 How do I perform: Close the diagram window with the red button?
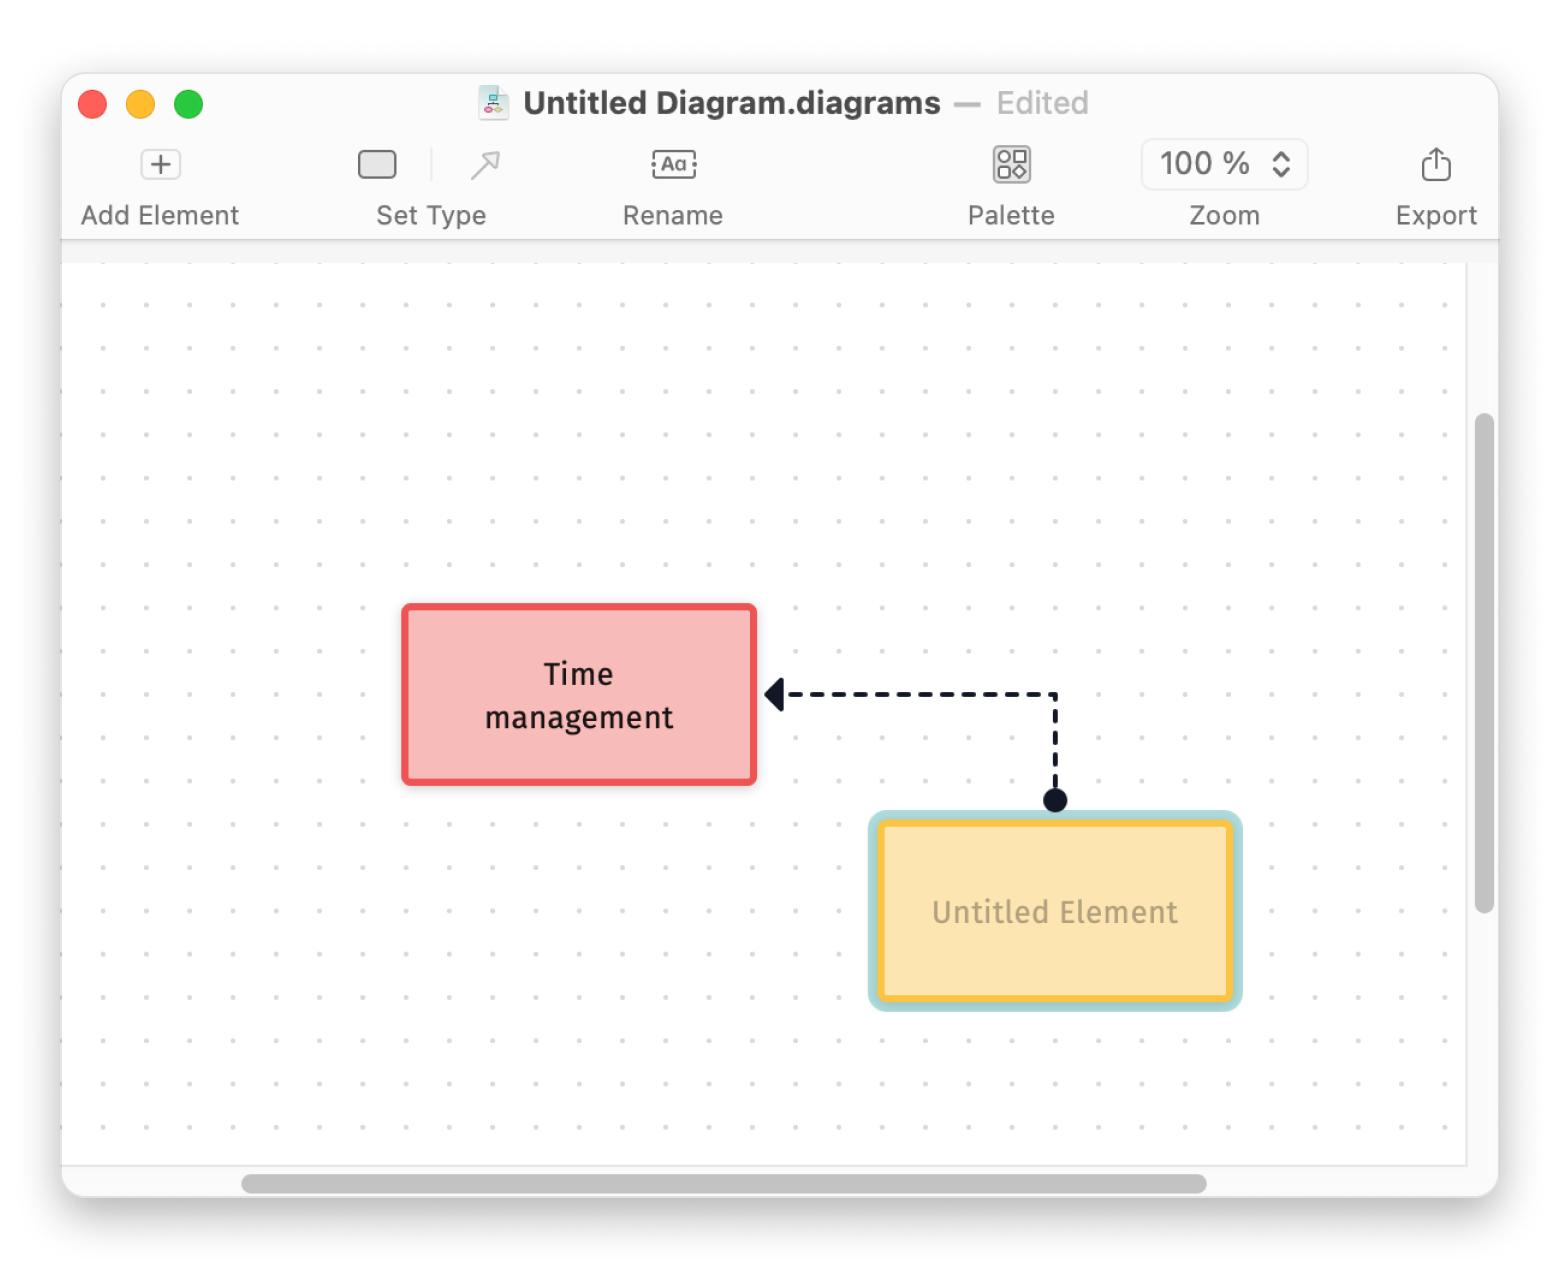click(x=93, y=104)
